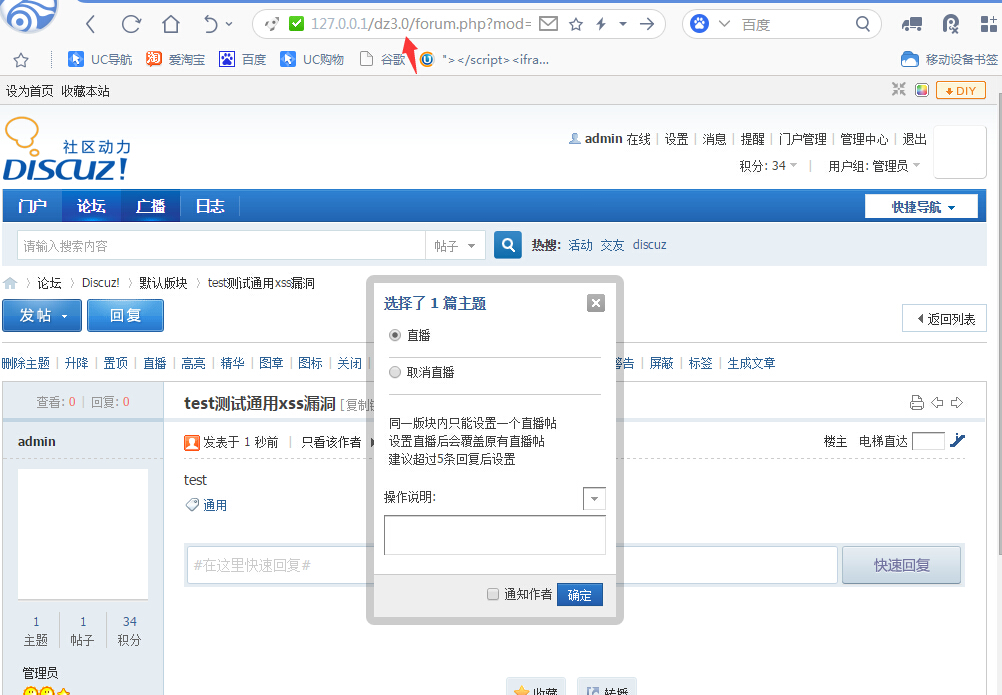Close the 选择了1篇主题 dialog
Screen dimensions: 1002x695
point(596,303)
